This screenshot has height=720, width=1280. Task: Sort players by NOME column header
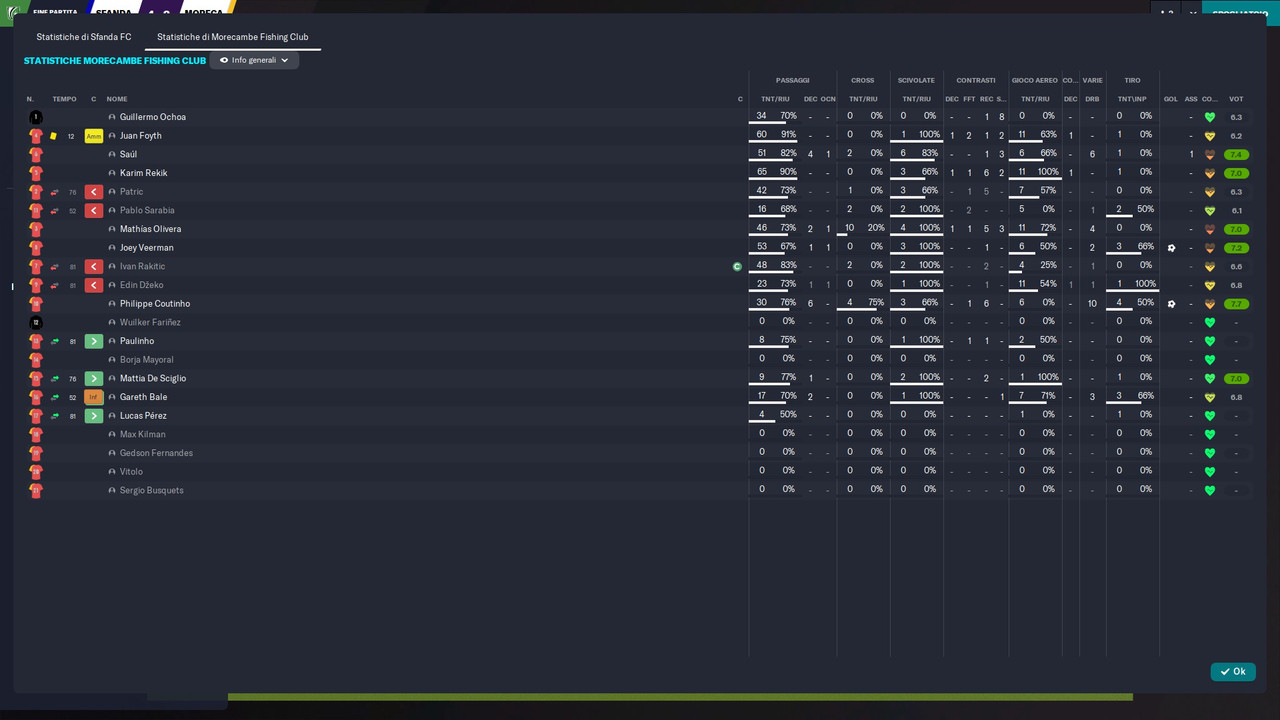[117, 99]
